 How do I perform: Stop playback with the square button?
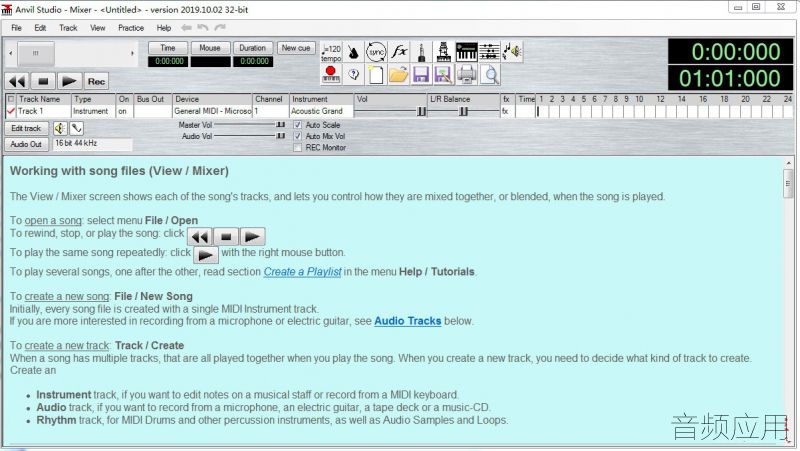pyautogui.click(x=43, y=81)
